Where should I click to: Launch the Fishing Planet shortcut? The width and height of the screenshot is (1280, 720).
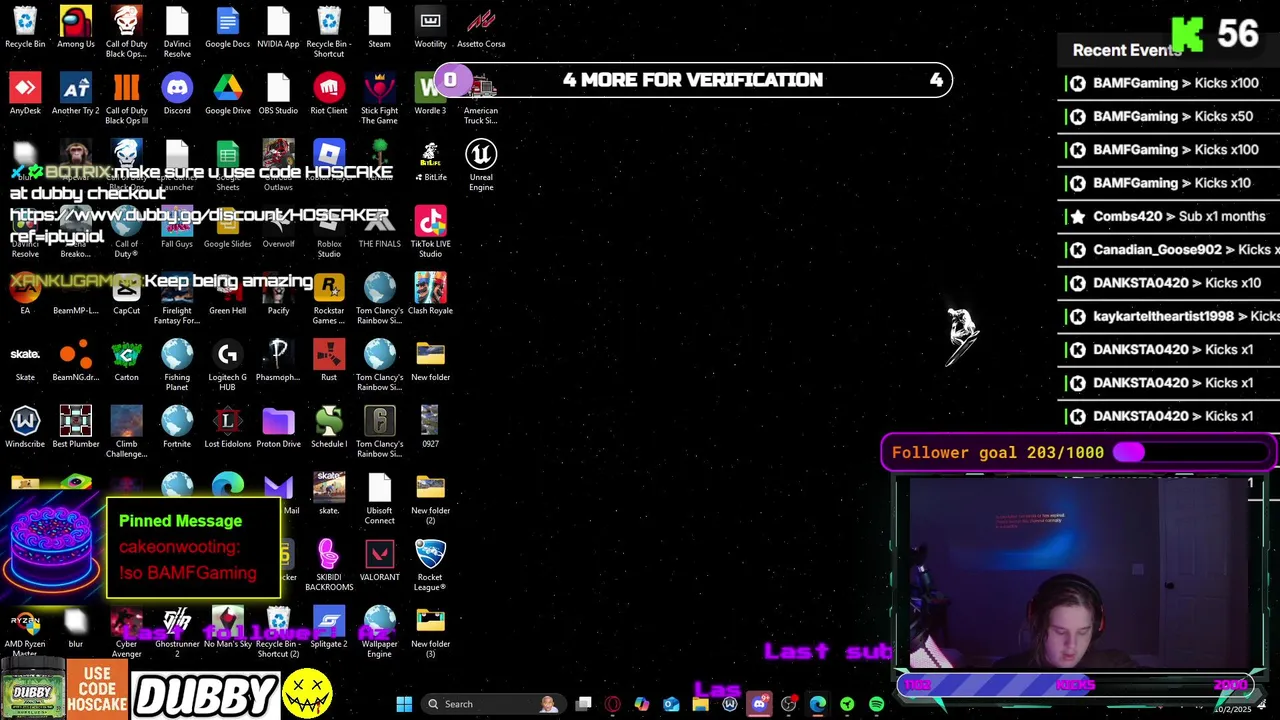coord(177,365)
